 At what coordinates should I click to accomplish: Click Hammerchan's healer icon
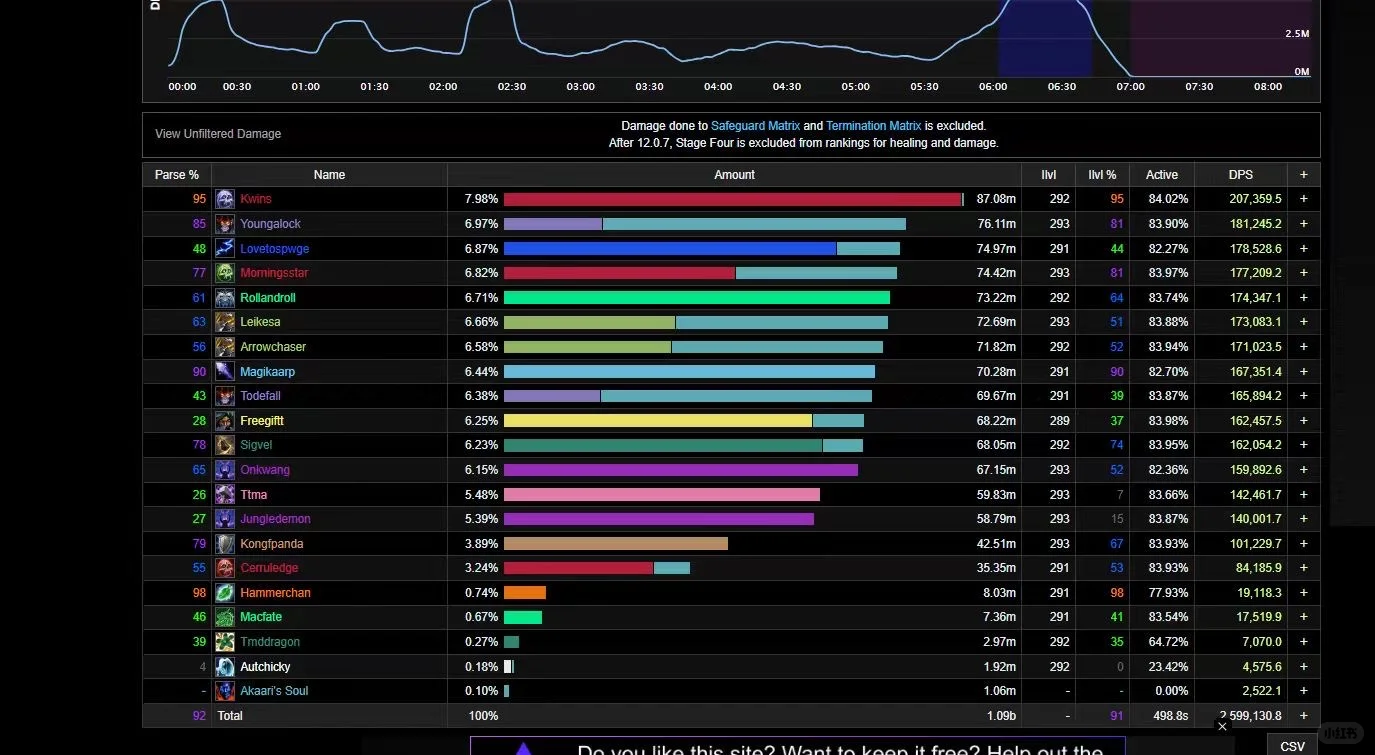(225, 593)
